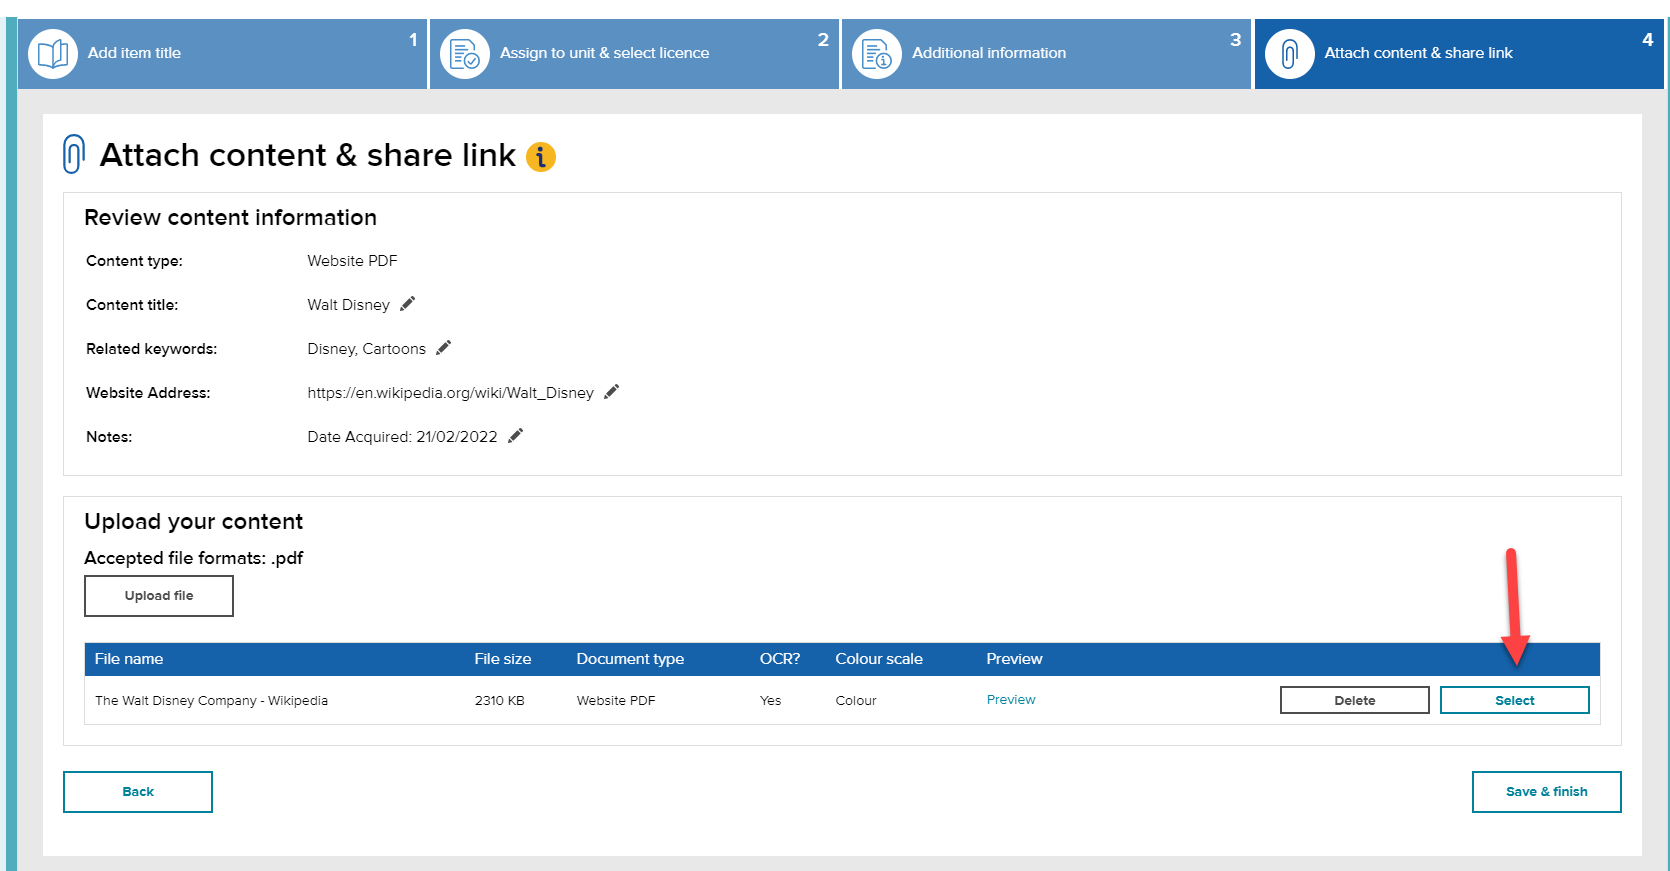Click the open book icon in step 1
Screen dimensions: 1670x871
[53, 53]
